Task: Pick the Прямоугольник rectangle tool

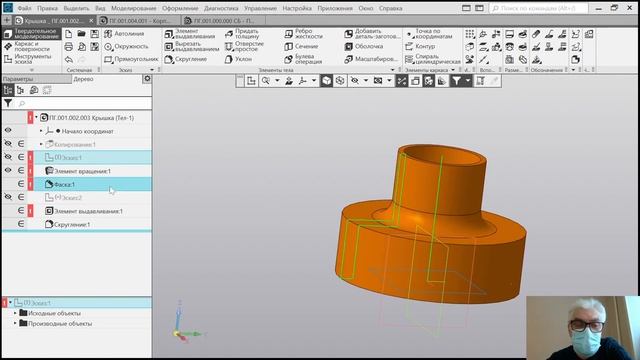Action: pyautogui.click(x=131, y=59)
